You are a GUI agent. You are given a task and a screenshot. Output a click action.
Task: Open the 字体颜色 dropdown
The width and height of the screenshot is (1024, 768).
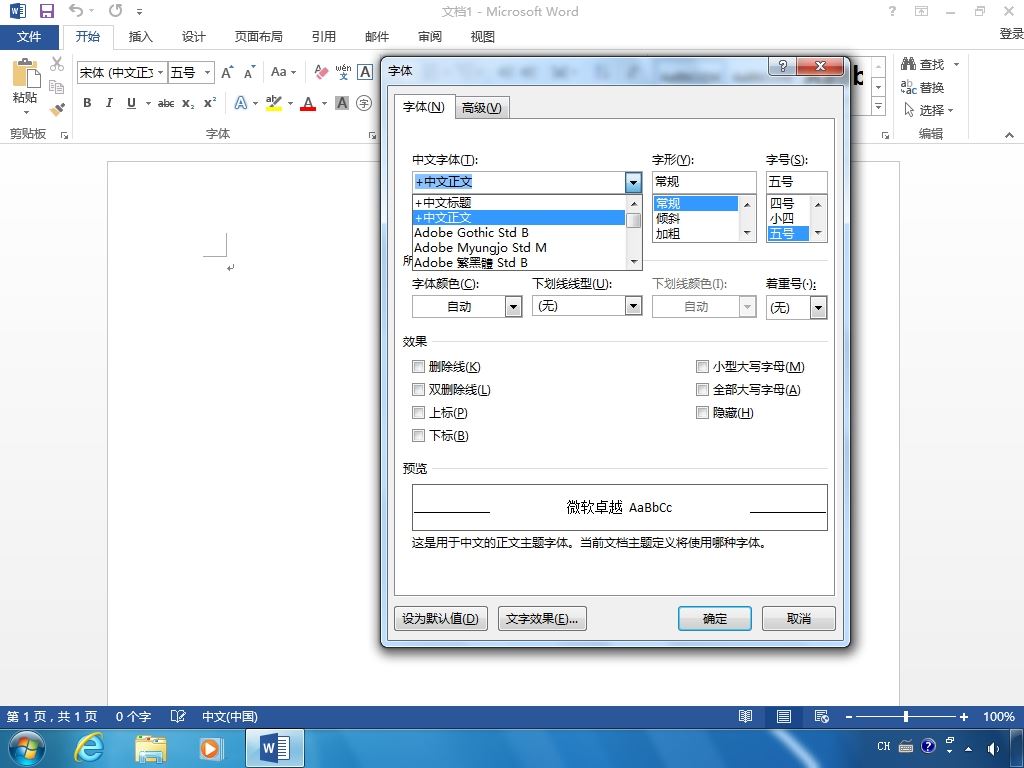click(513, 306)
